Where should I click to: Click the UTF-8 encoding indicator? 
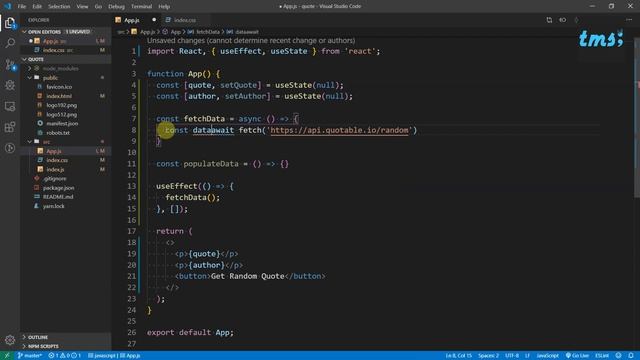coord(512,356)
